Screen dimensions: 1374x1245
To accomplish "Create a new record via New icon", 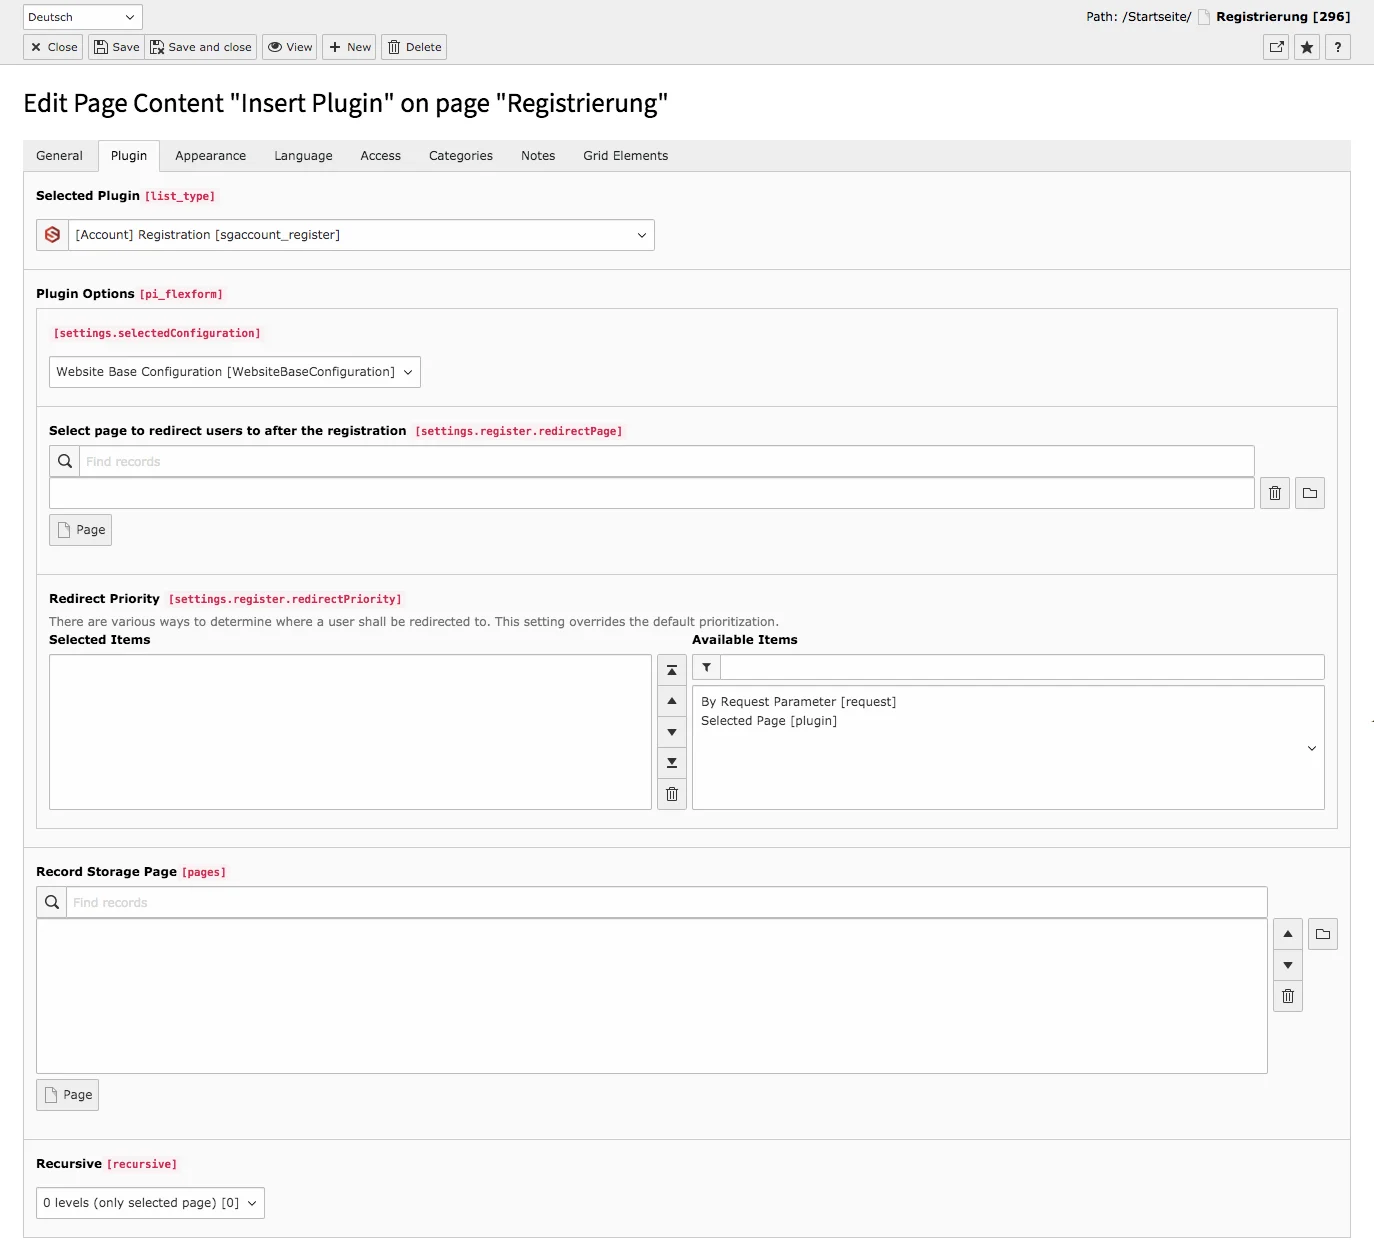I will 348,46.
